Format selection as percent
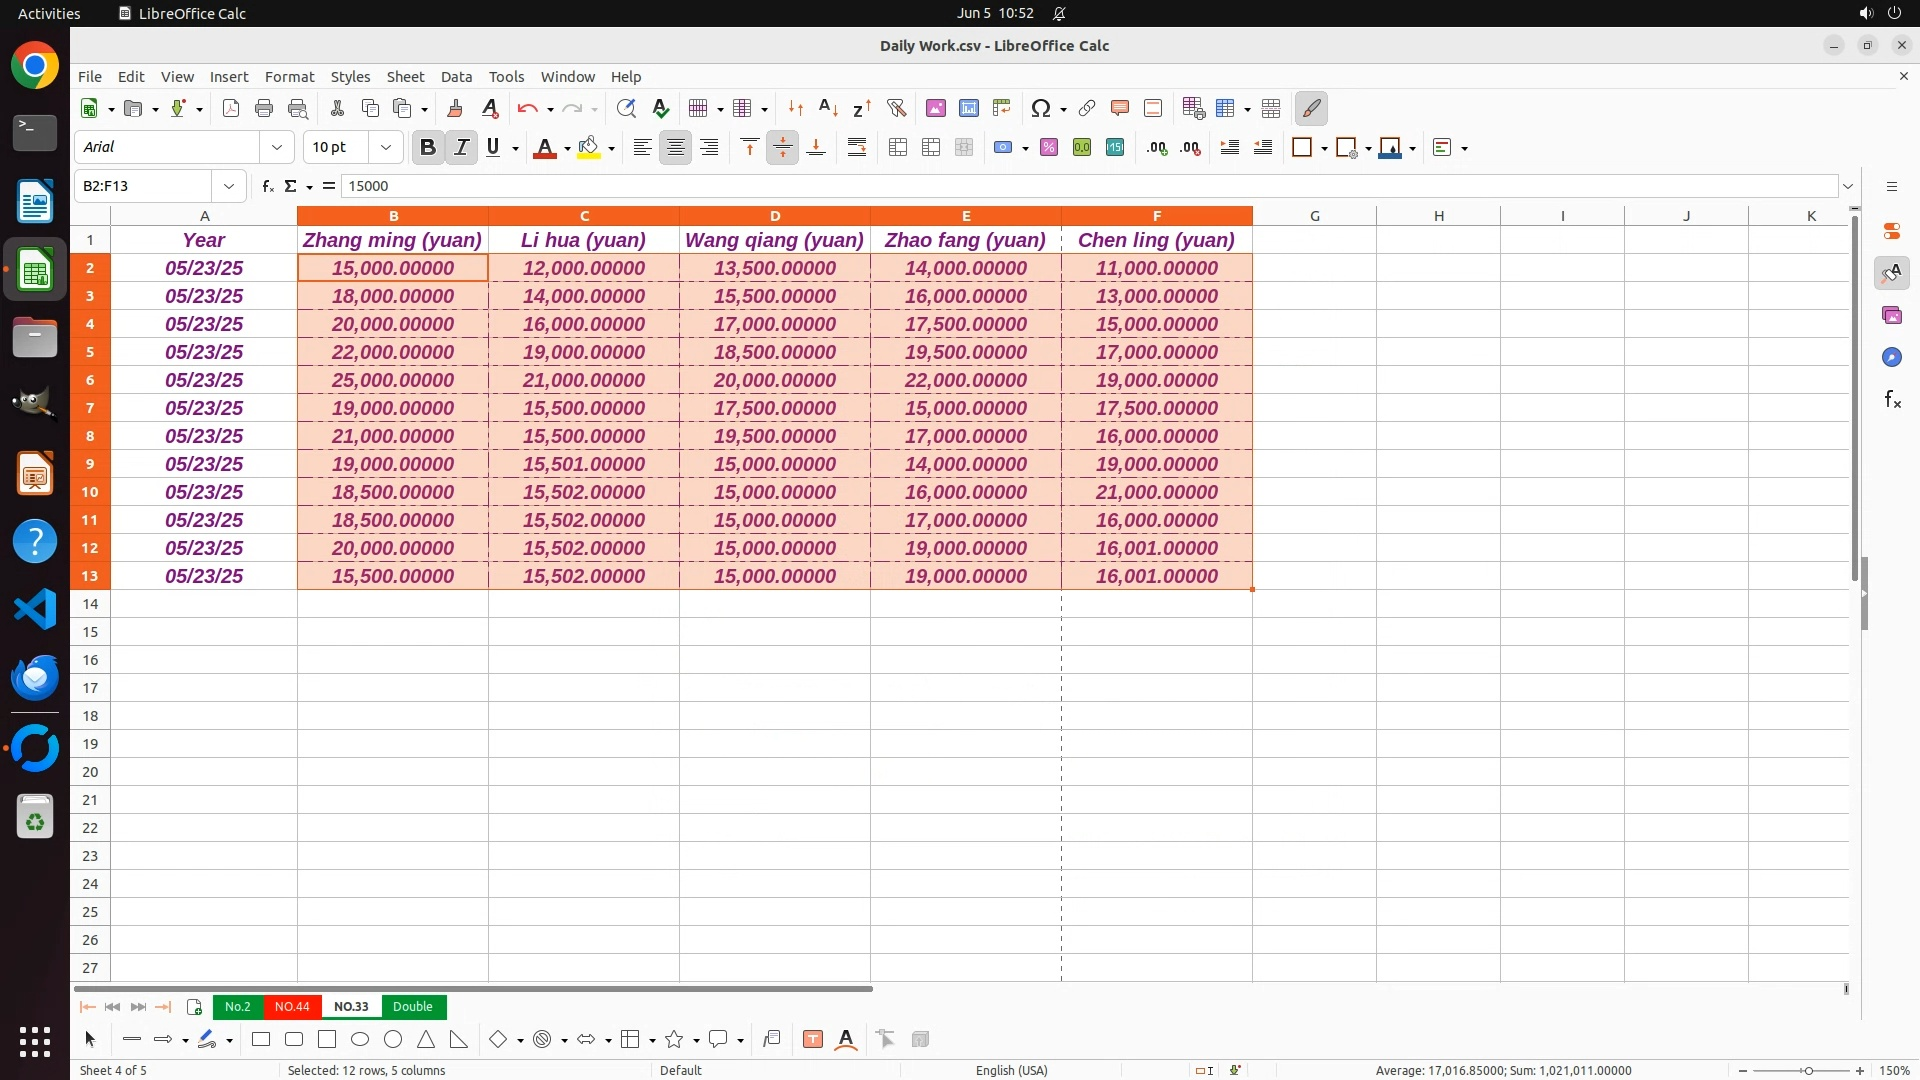The width and height of the screenshot is (1920, 1080). click(x=1049, y=147)
